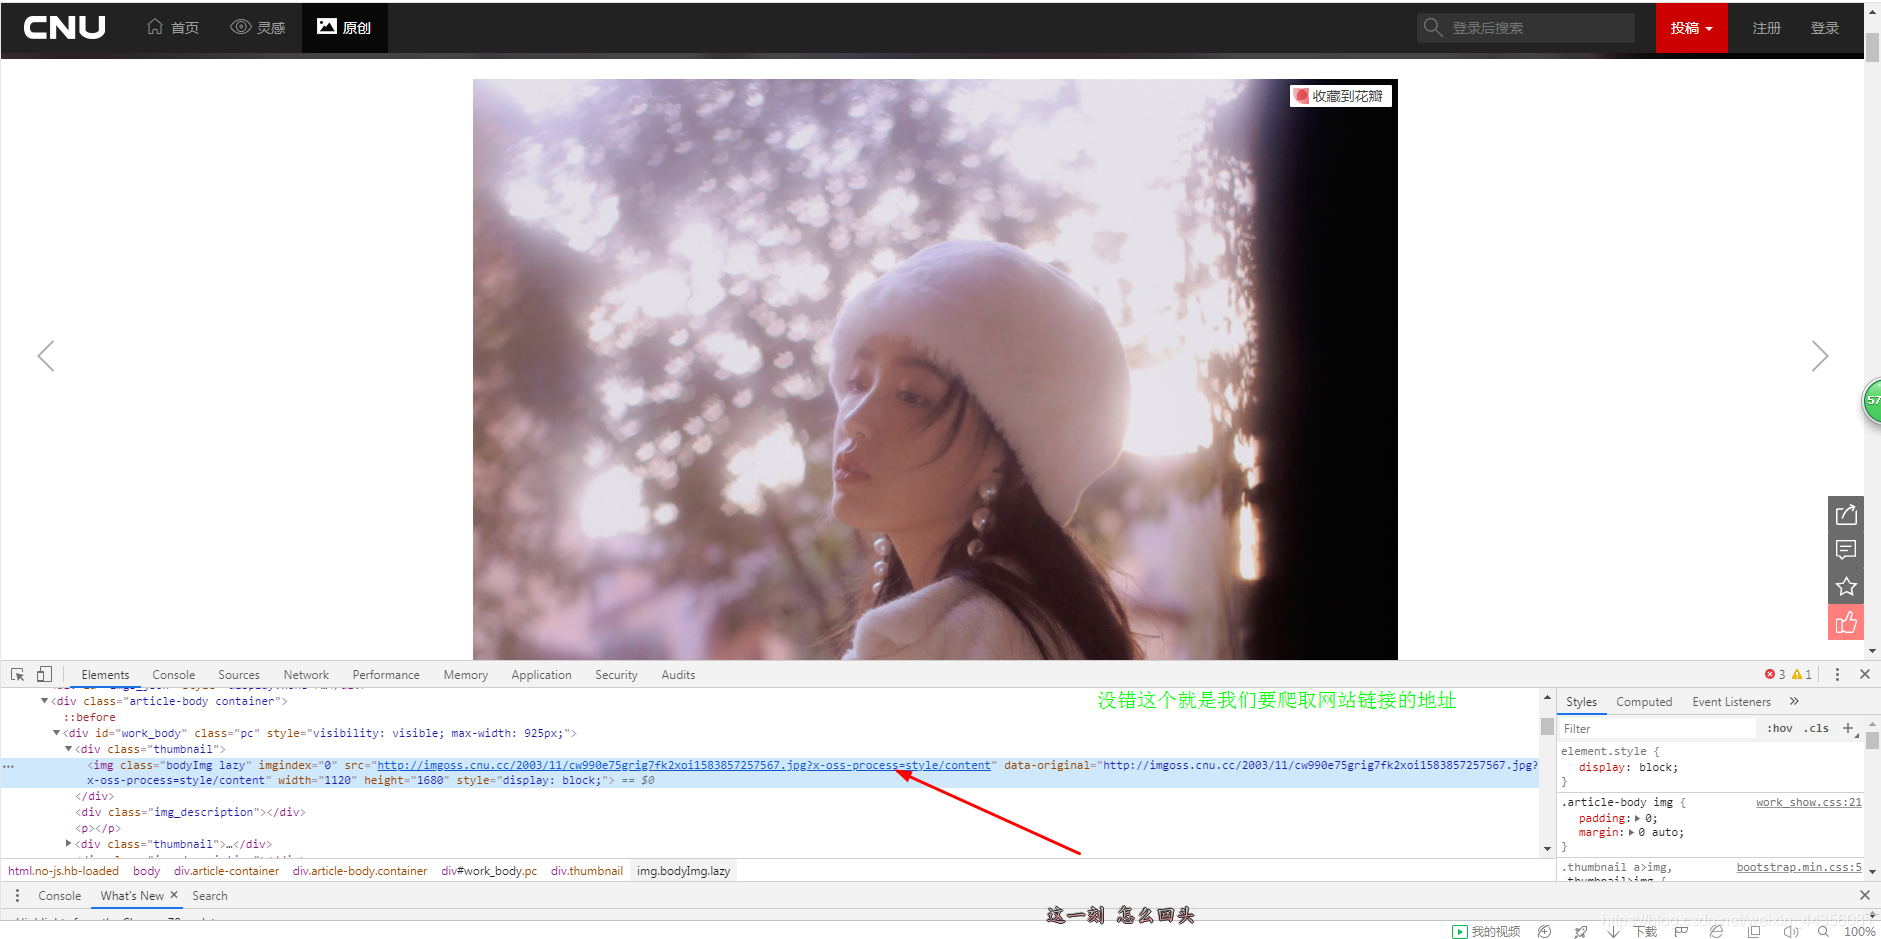Select the 原创 original works tab
This screenshot has height=939, width=1881.
[x=344, y=28]
